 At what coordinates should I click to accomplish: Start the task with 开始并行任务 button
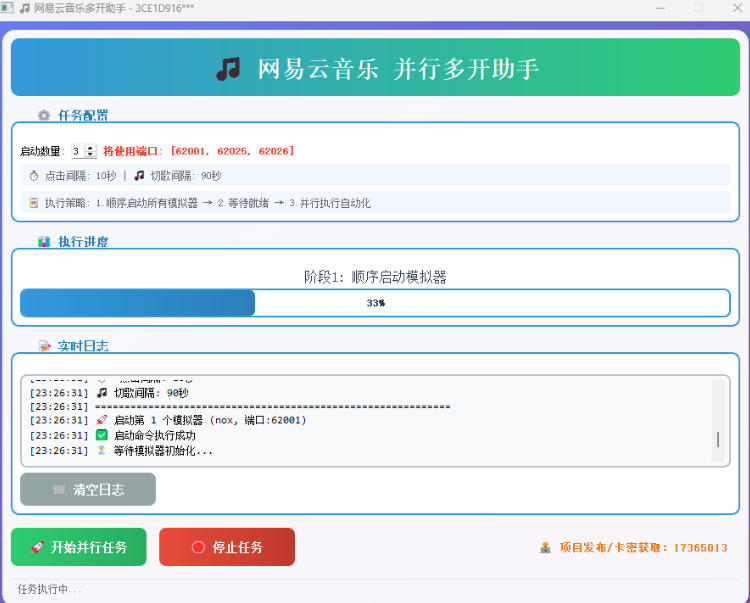click(78, 547)
